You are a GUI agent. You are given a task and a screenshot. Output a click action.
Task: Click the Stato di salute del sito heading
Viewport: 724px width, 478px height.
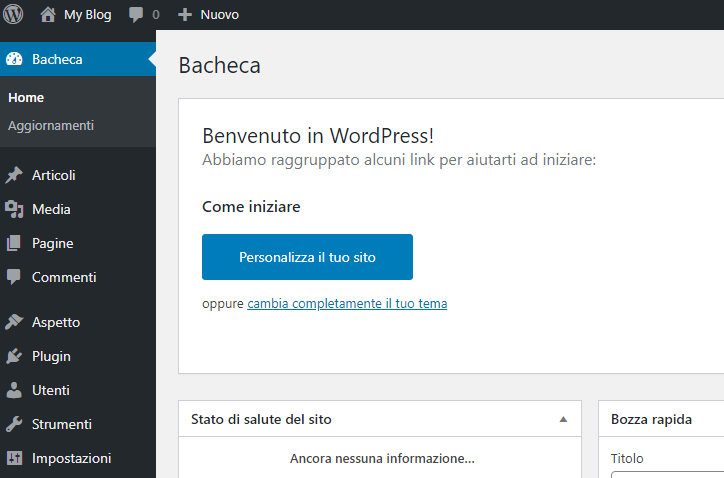[261, 419]
